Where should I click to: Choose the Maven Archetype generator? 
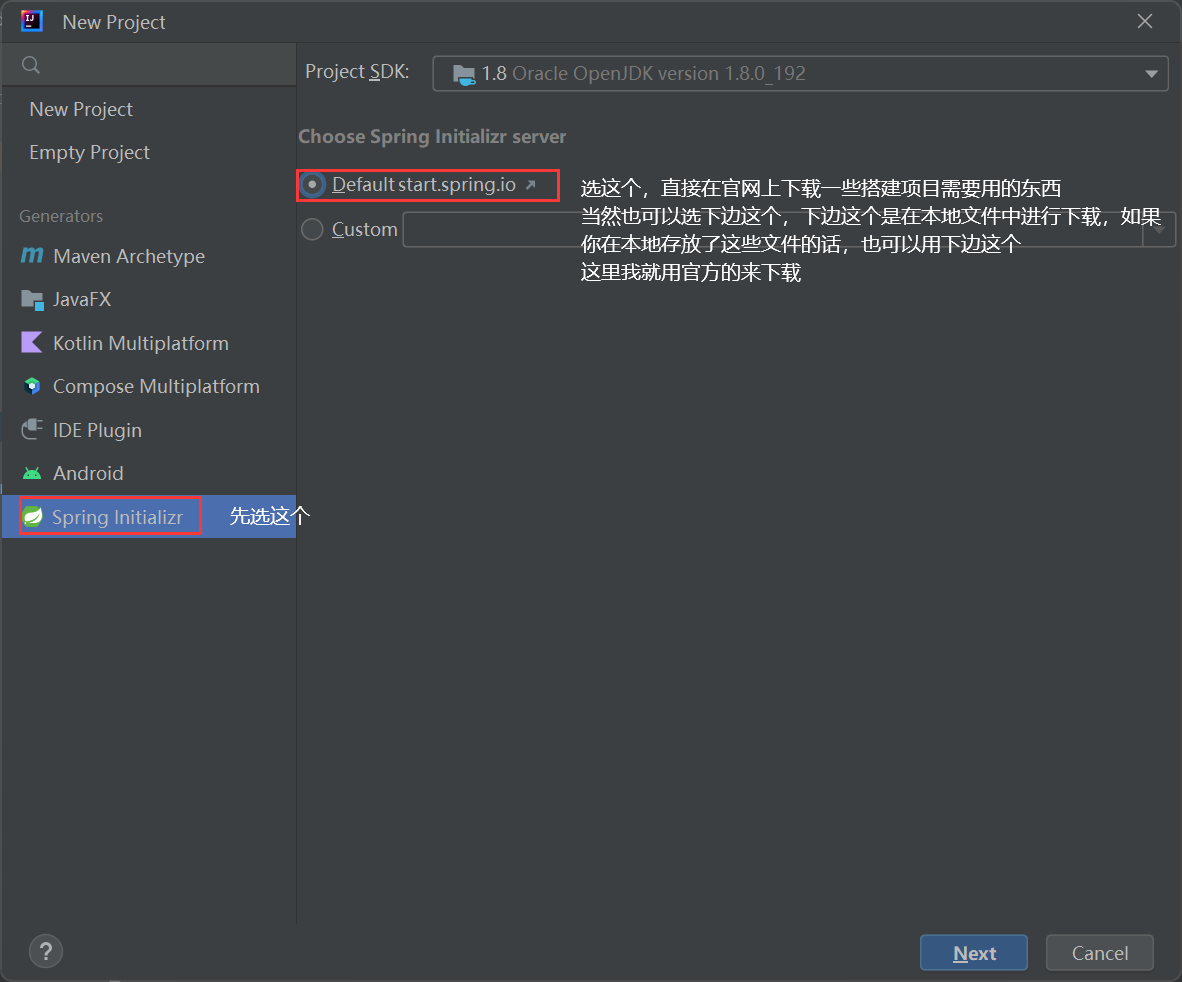149,256
